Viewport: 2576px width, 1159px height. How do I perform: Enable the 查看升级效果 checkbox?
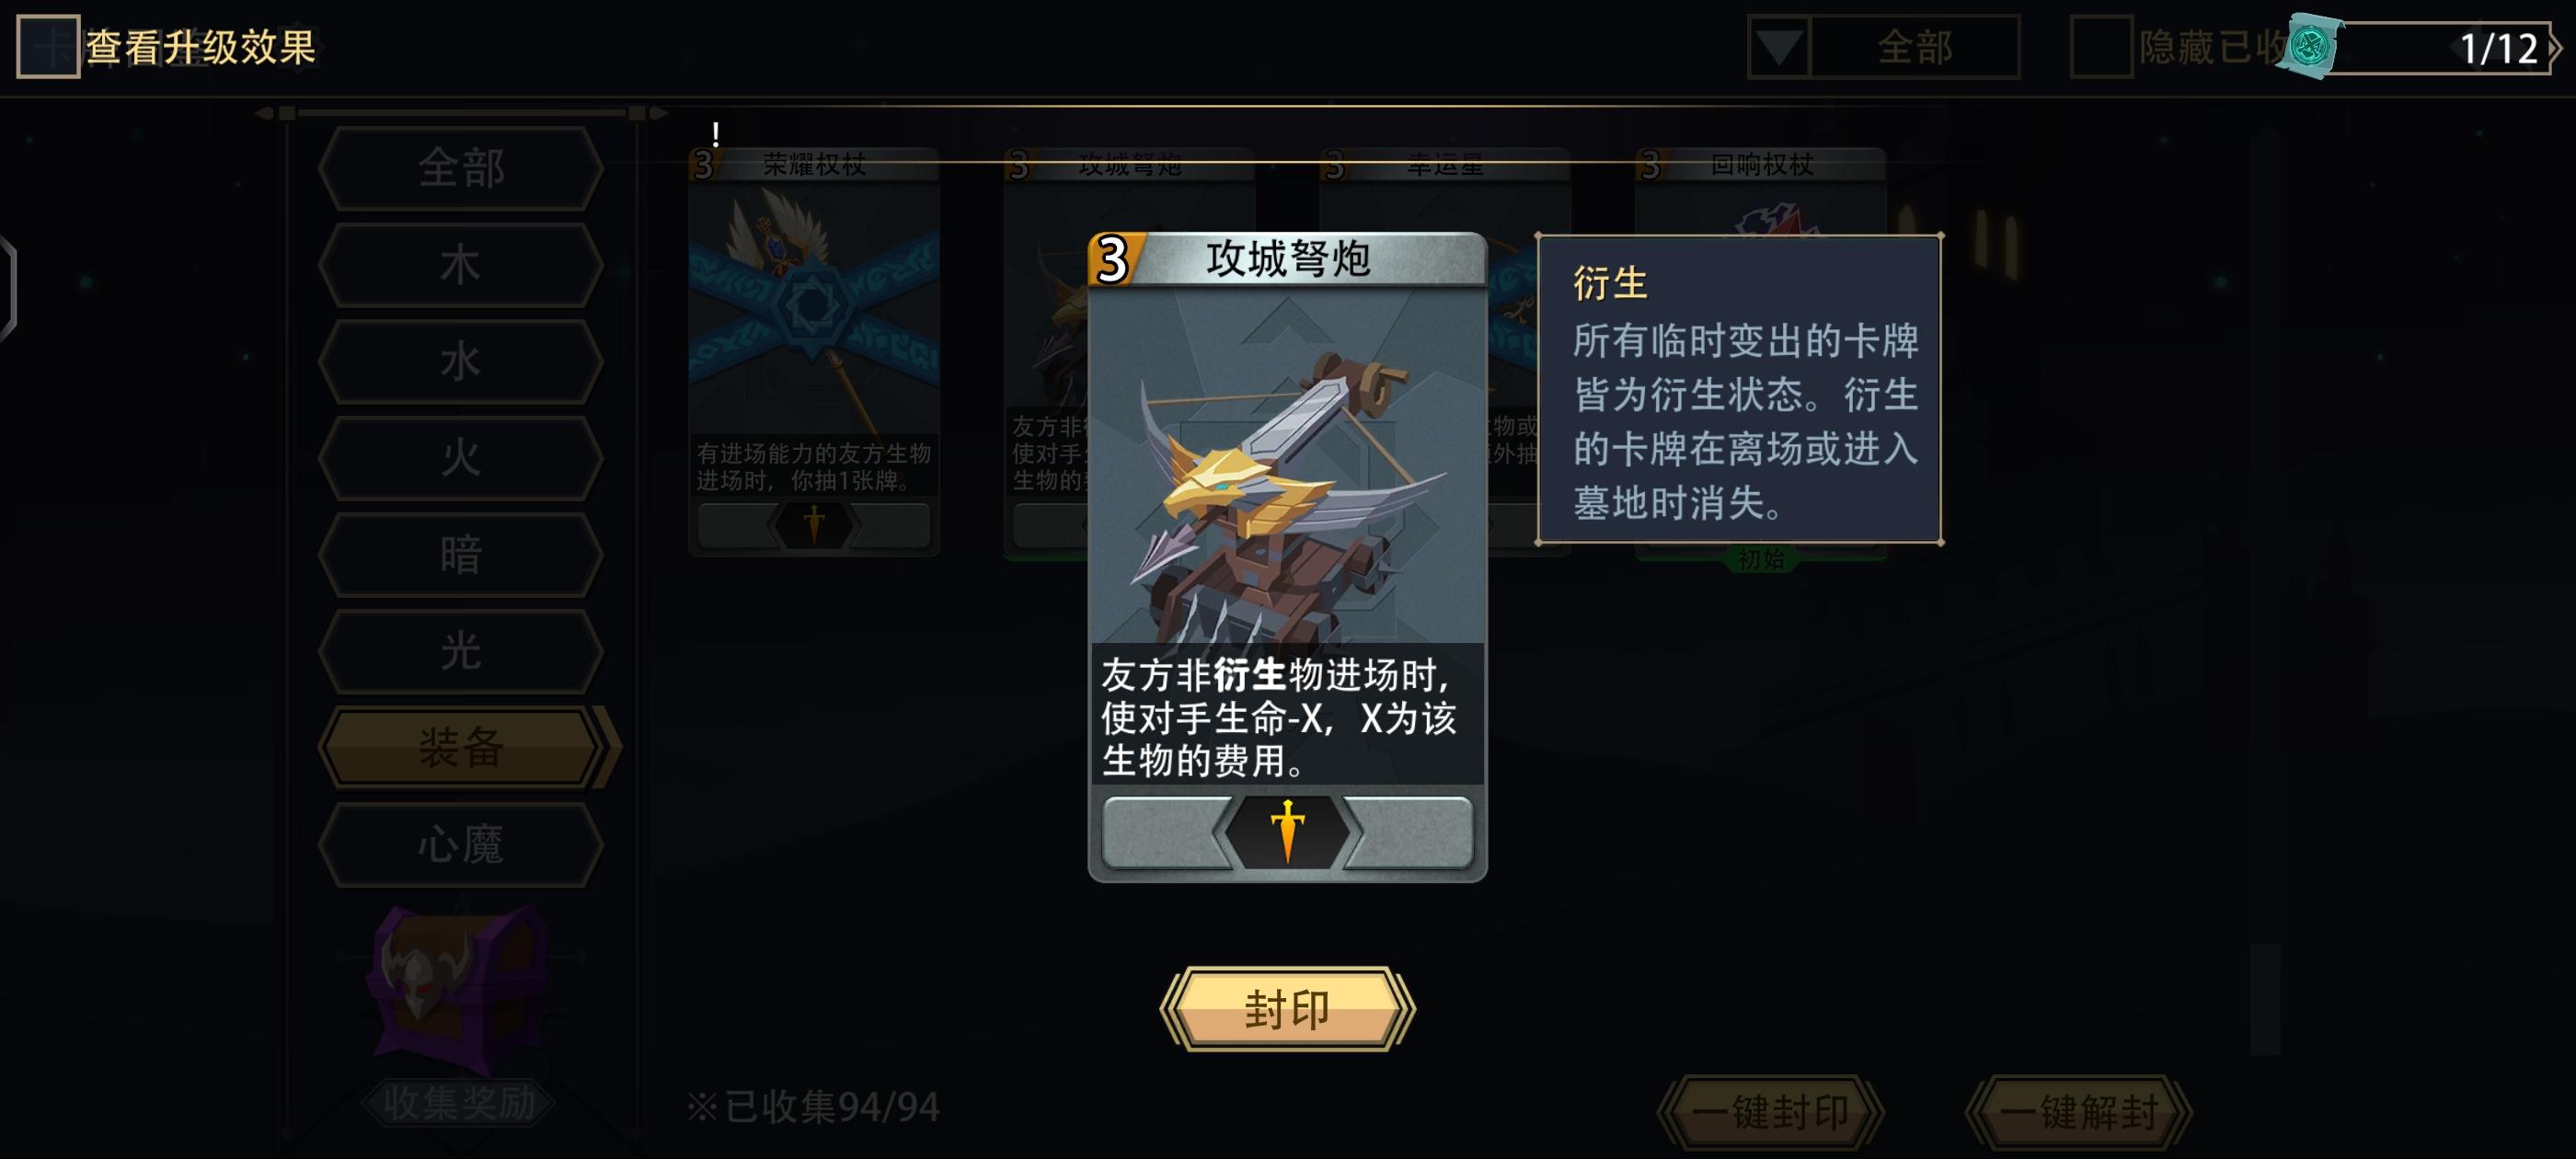[48, 46]
